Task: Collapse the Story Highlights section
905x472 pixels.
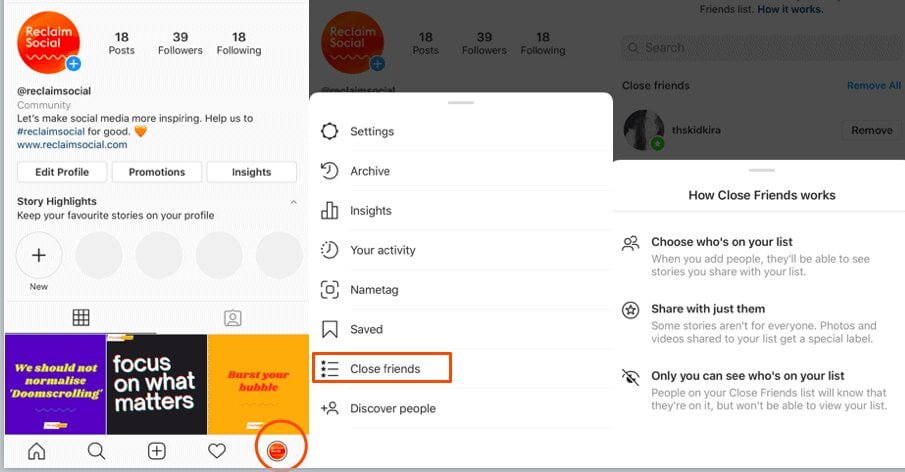Action: point(293,202)
